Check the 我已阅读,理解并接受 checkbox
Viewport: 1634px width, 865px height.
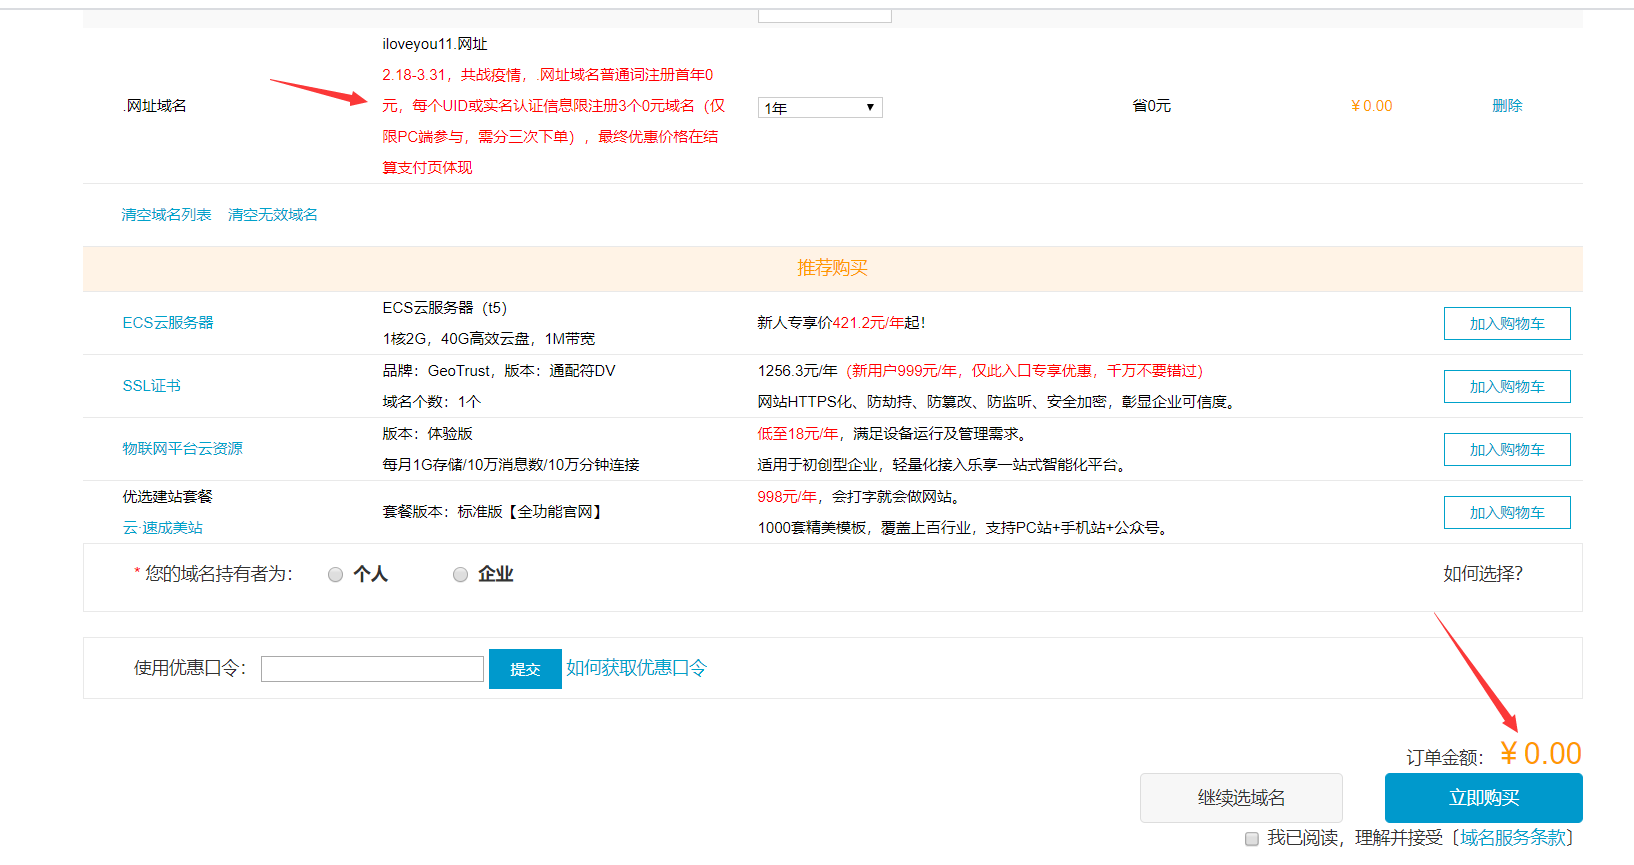[x=1252, y=839]
